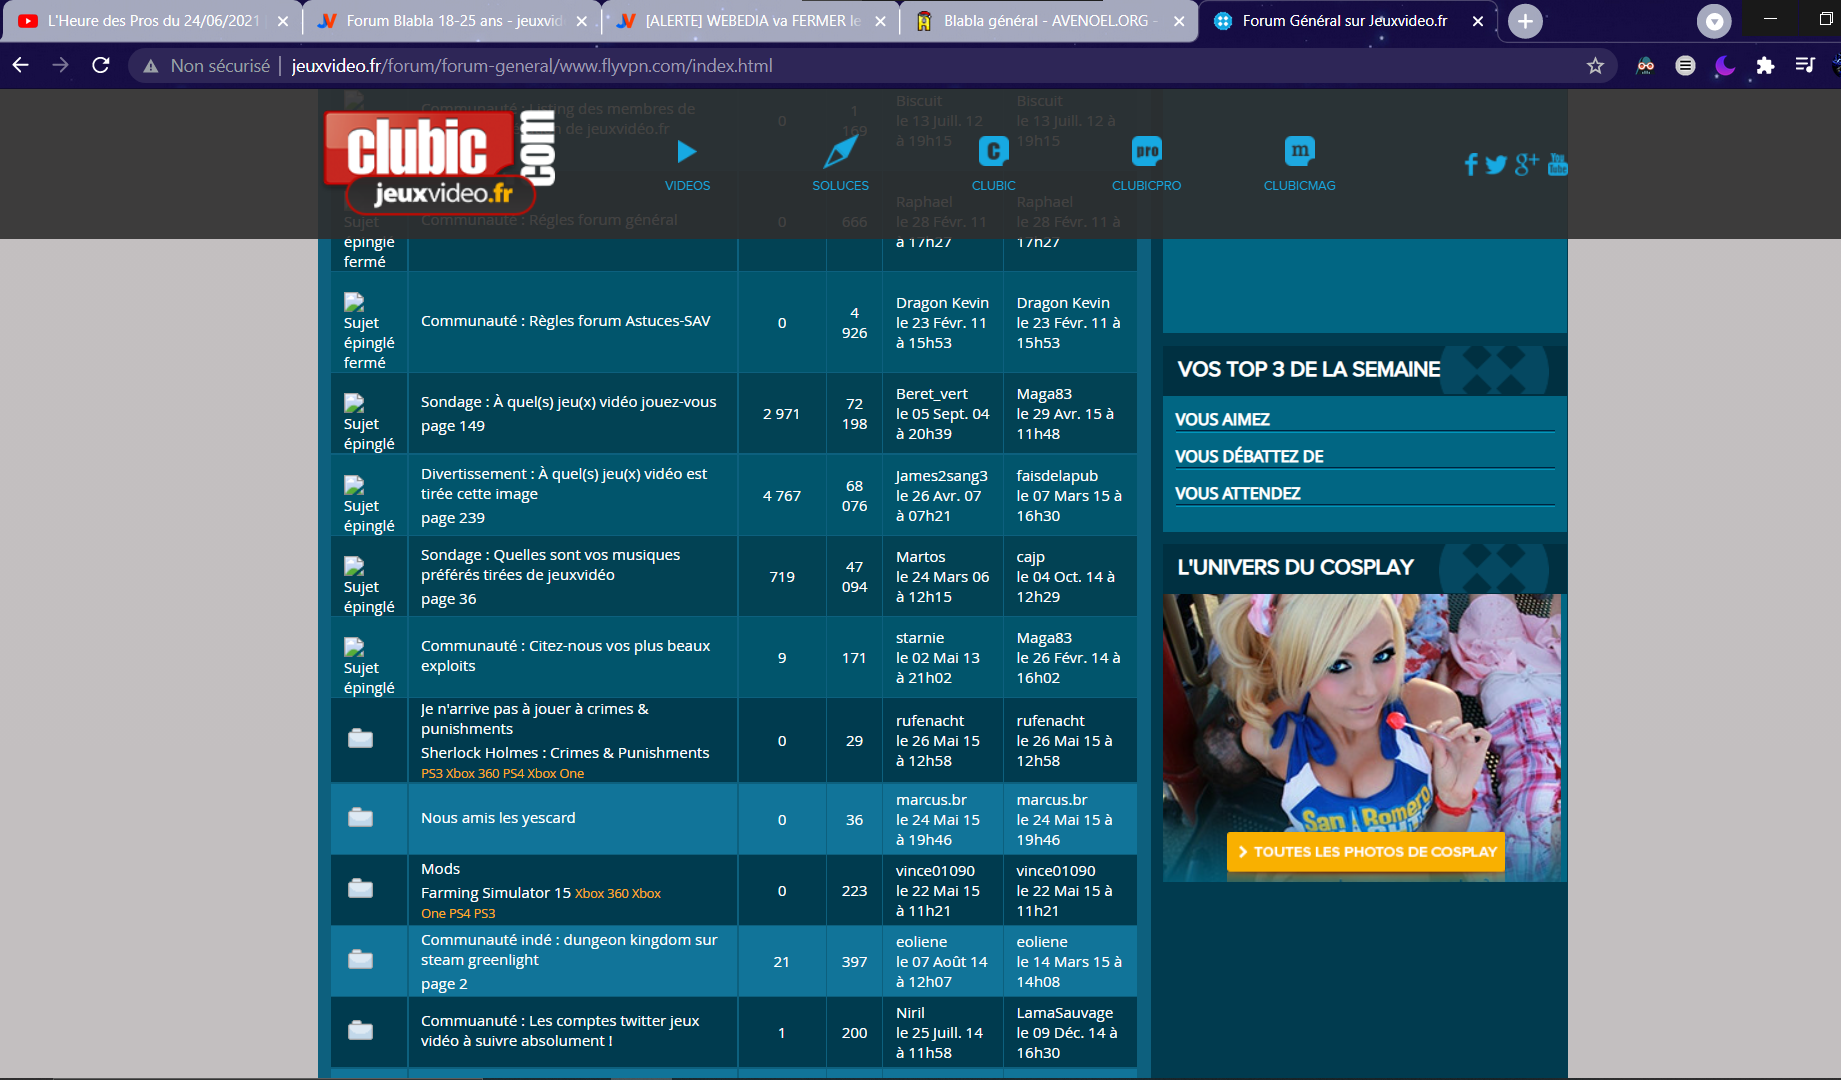This screenshot has width=1841, height=1080.
Task: Click last poster 'LamaSauvage'
Action: [1065, 1013]
